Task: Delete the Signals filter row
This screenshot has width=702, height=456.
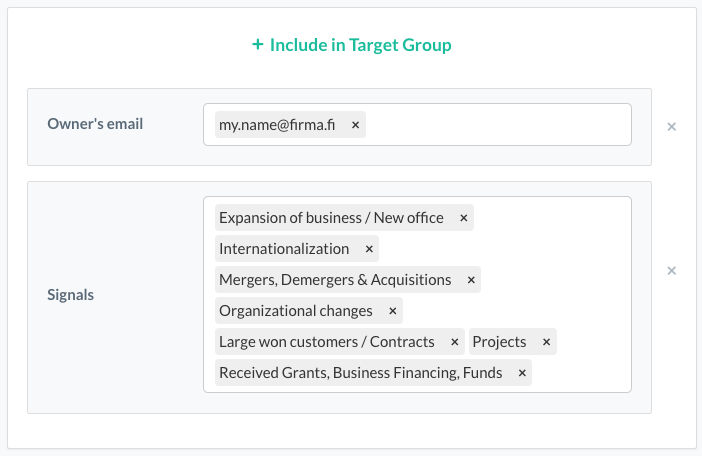Action: [x=672, y=271]
